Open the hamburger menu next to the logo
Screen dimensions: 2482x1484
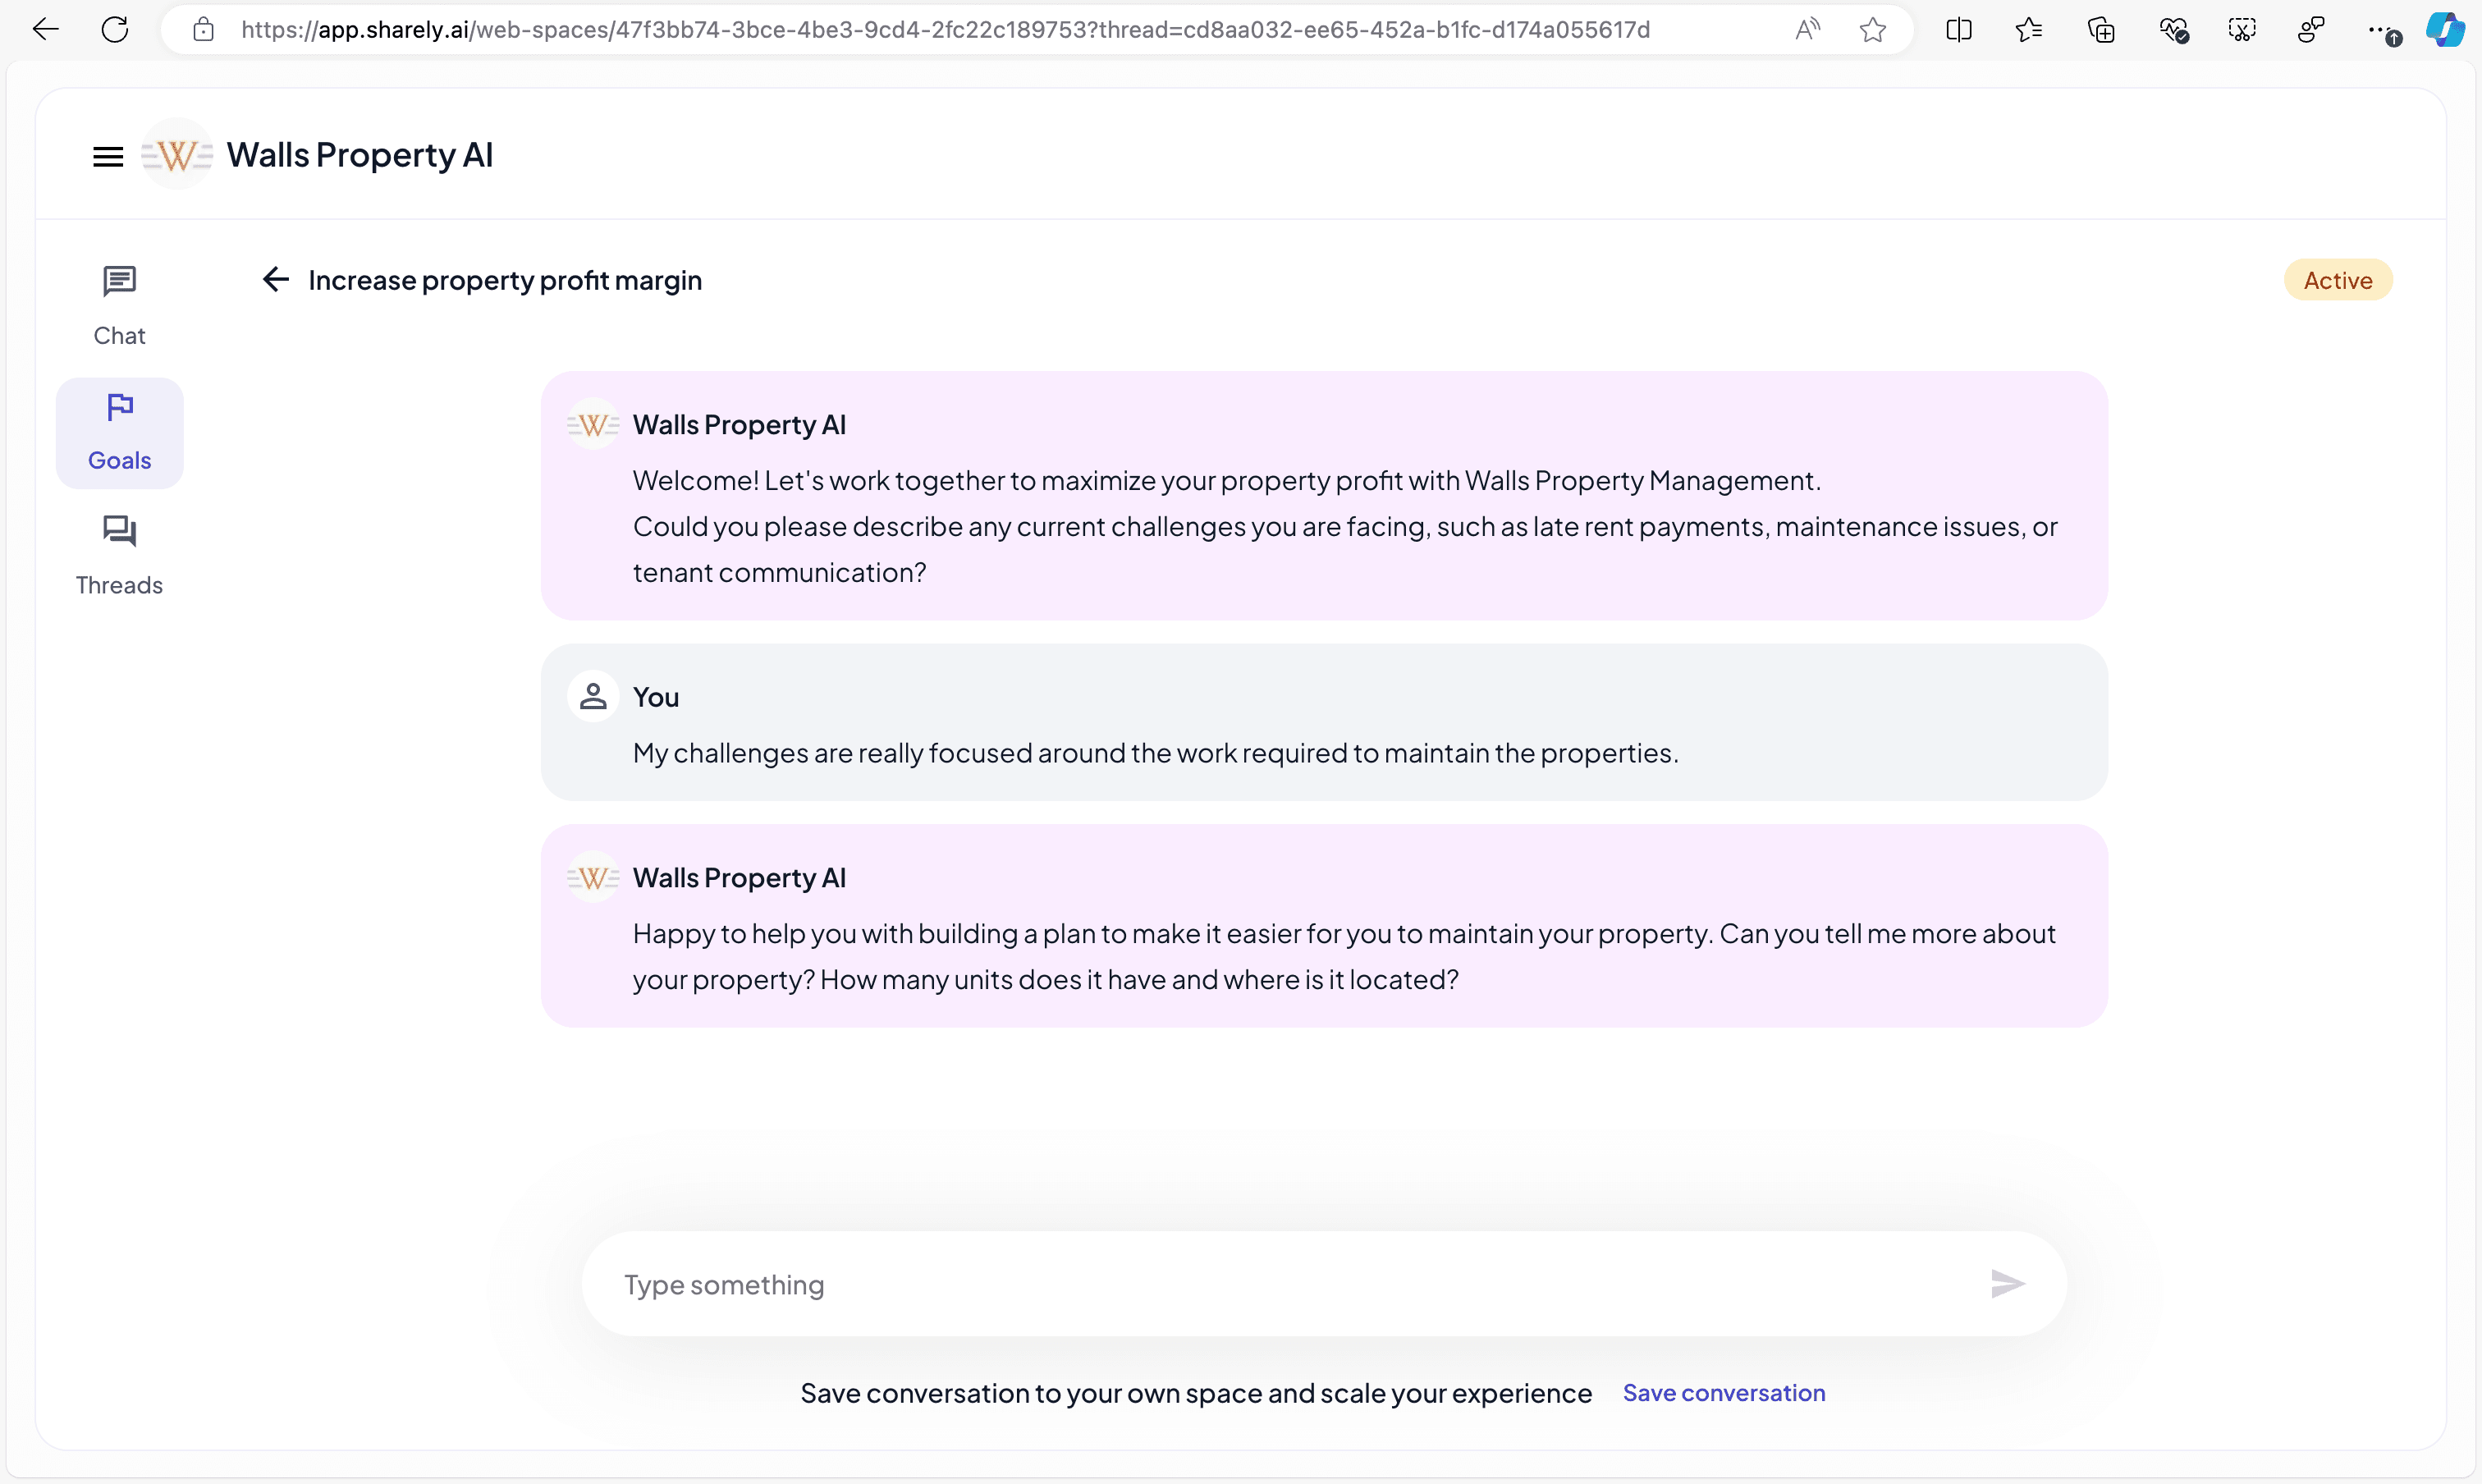click(108, 156)
